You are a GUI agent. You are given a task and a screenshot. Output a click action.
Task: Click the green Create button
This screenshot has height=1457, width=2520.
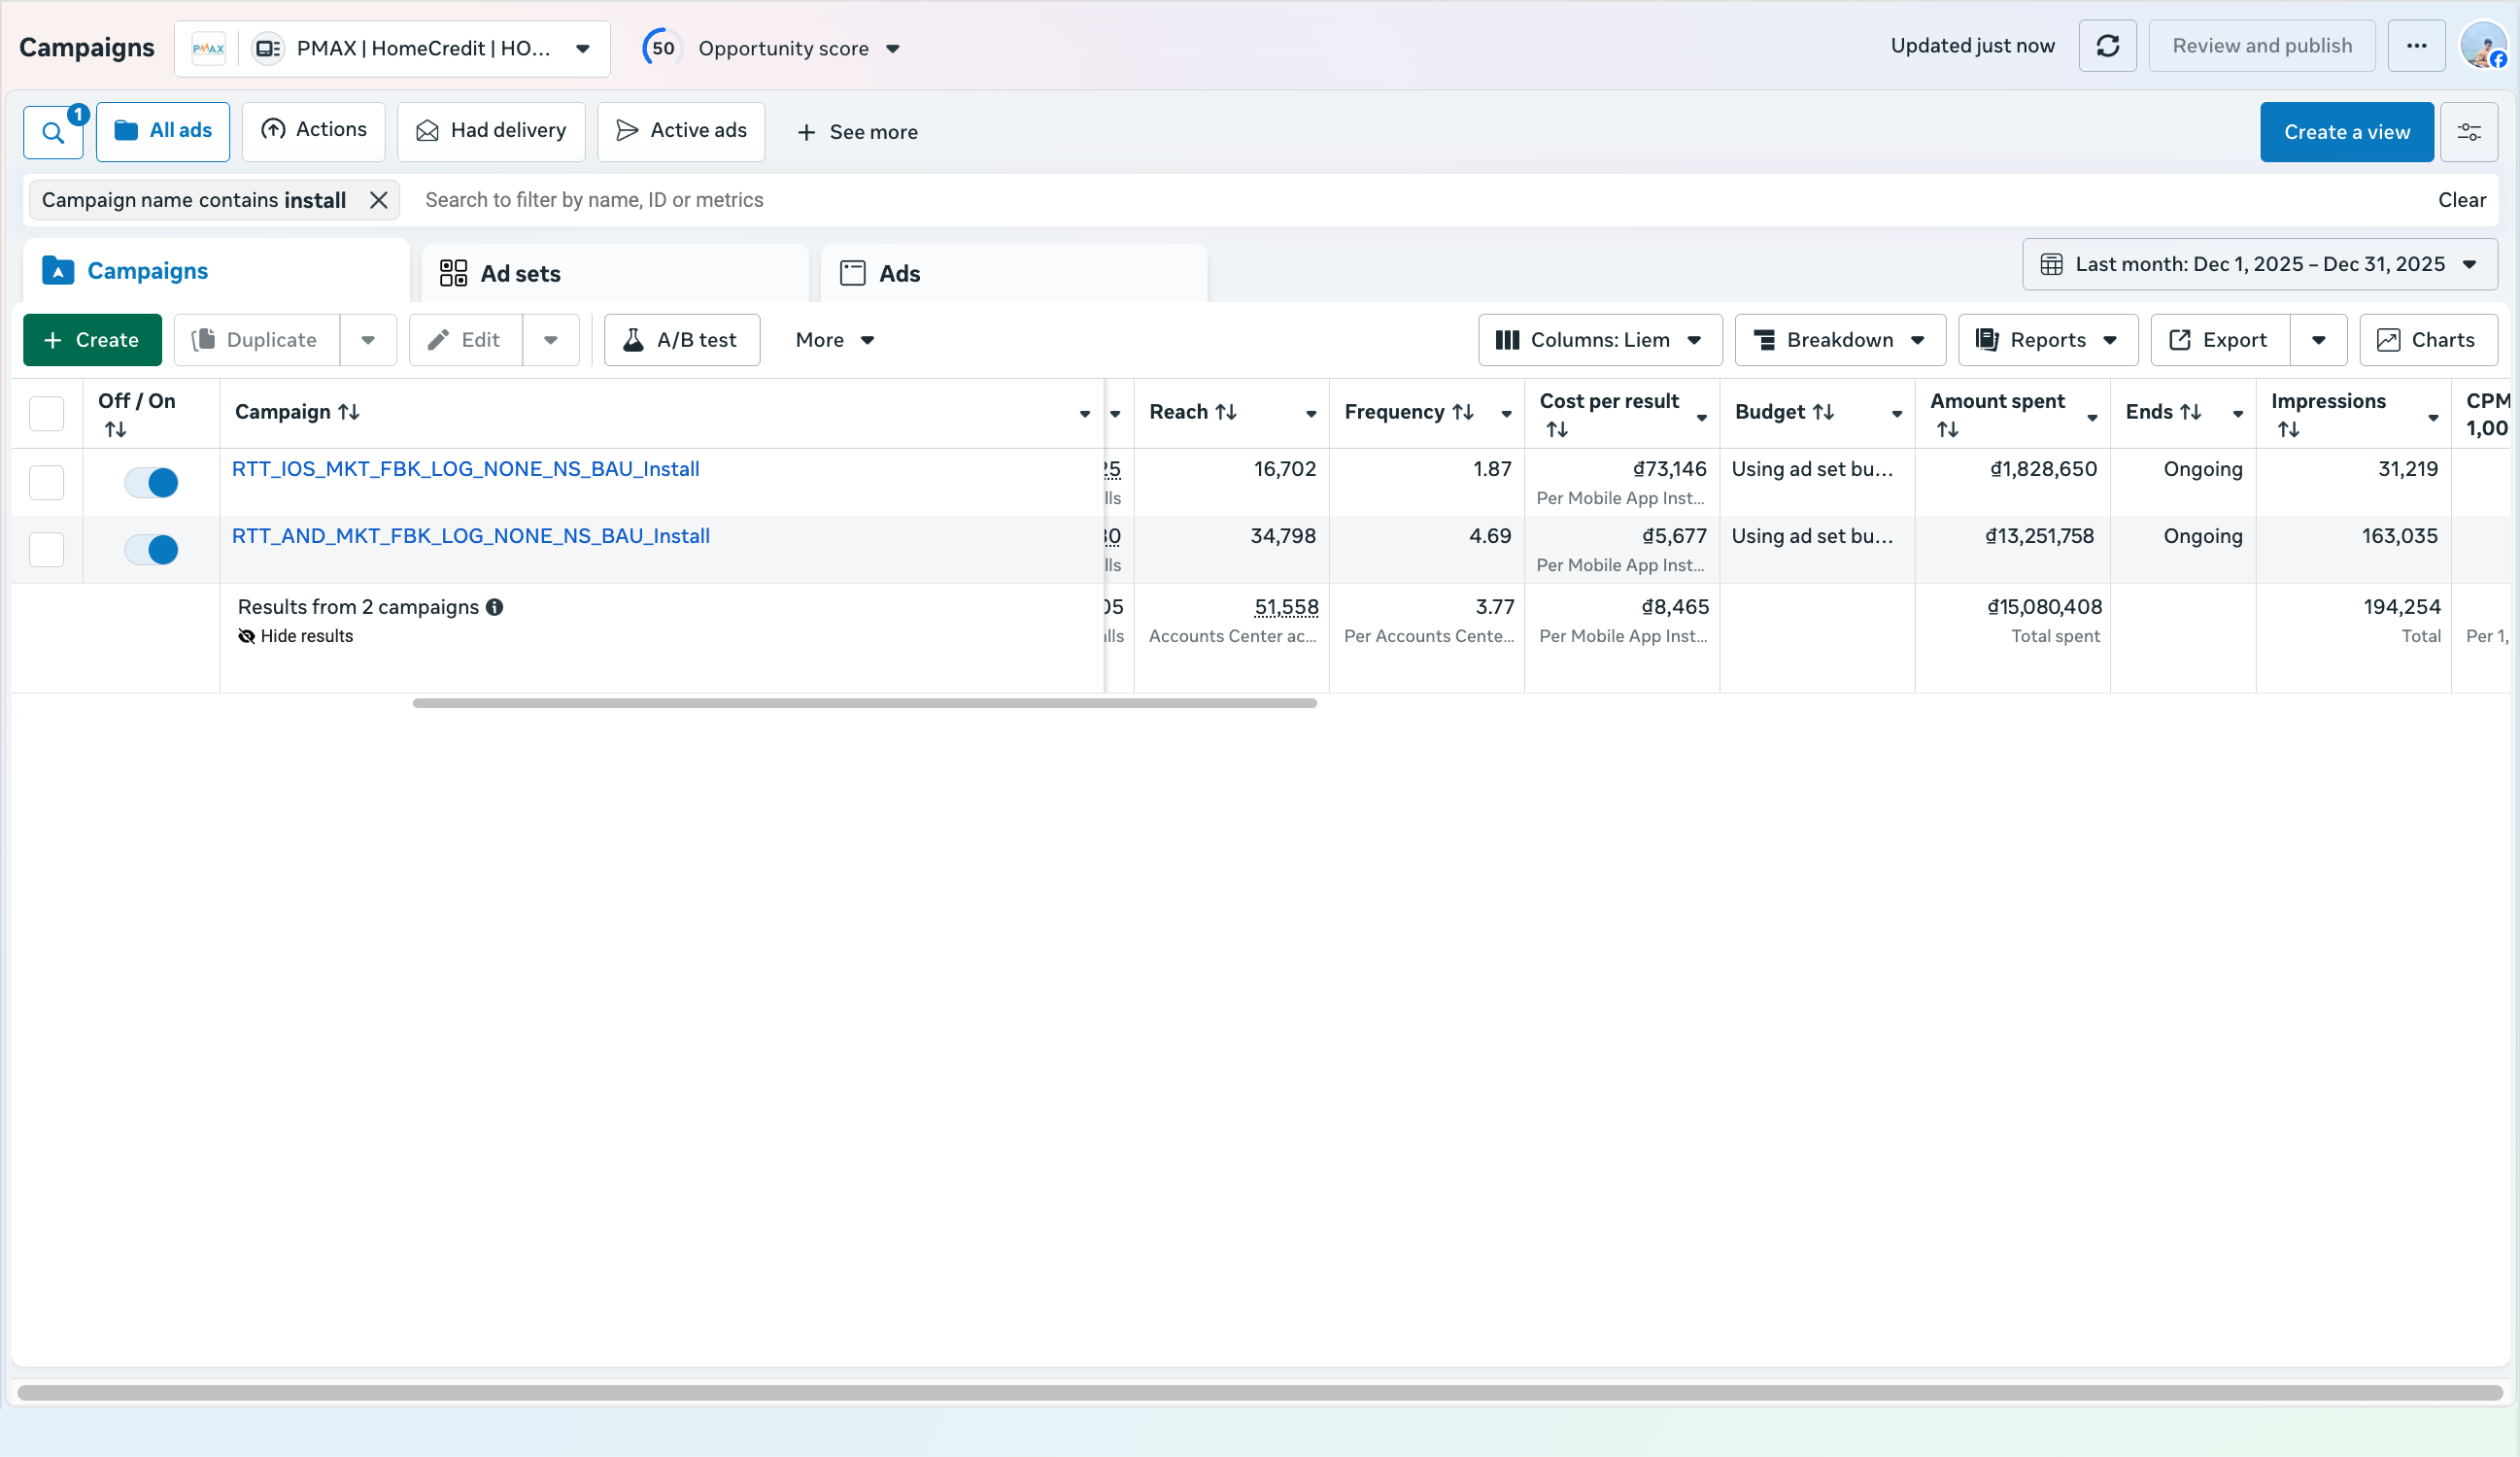click(x=92, y=340)
